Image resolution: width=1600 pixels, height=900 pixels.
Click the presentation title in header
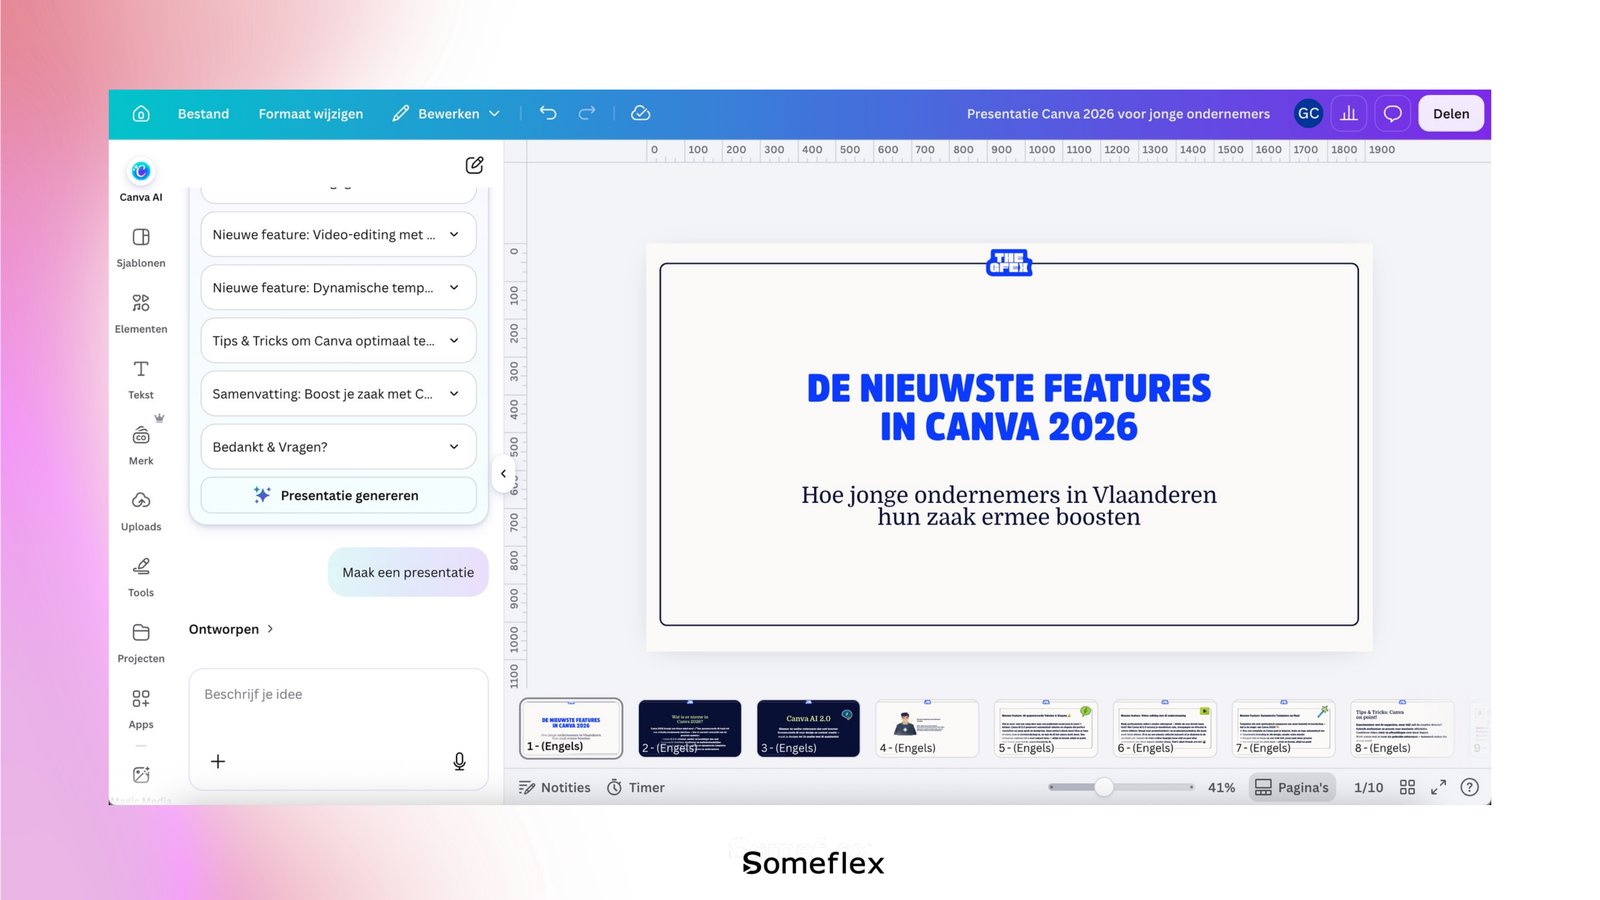[1118, 114]
